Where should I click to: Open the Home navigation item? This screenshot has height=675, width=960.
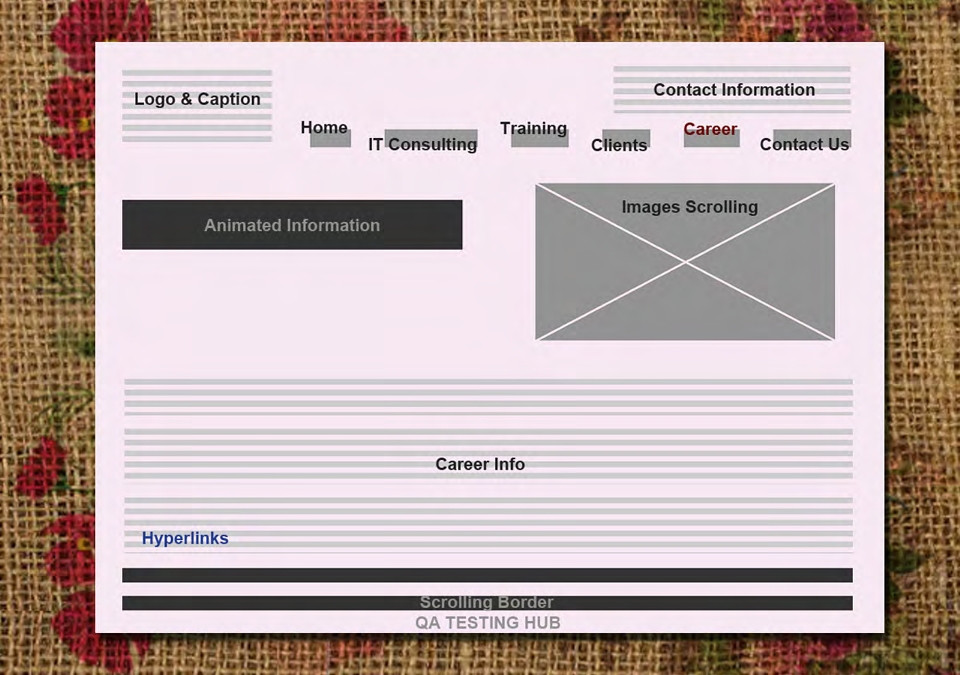click(x=324, y=128)
